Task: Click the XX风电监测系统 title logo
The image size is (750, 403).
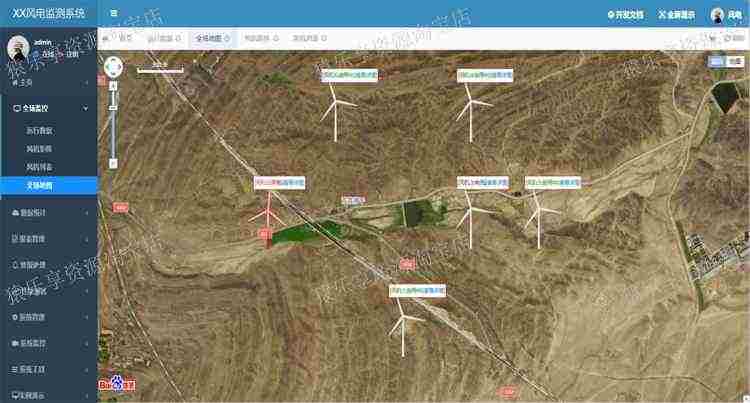Action: pyautogui.click(x=48, y=13)
